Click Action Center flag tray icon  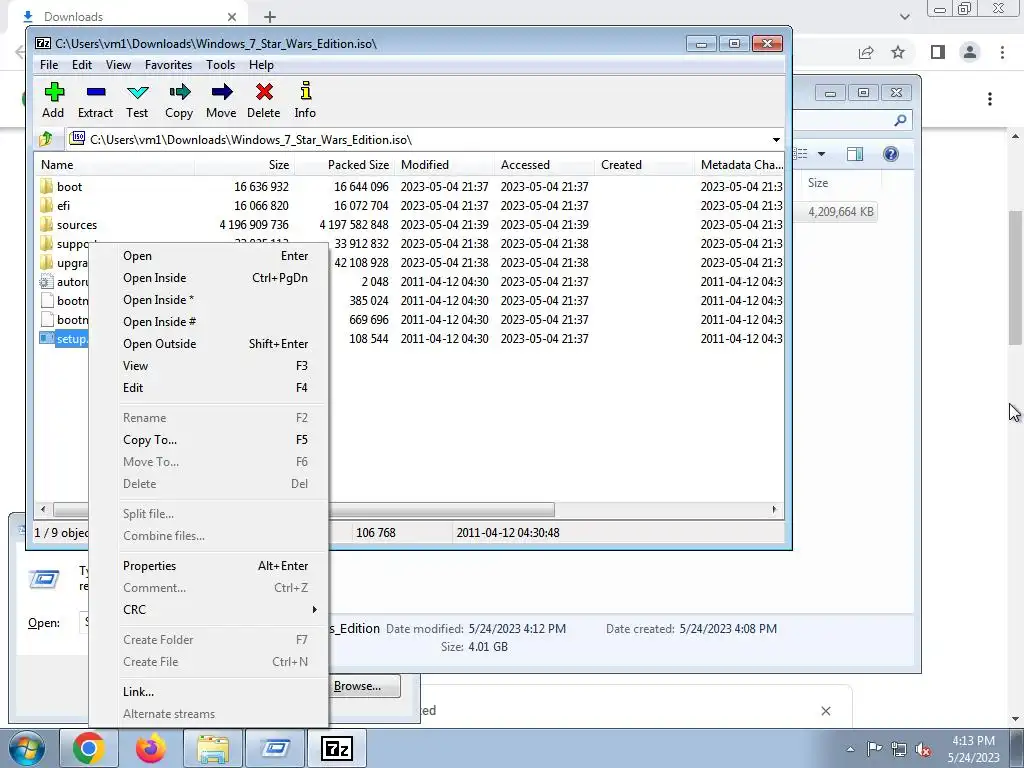click(874, 749)
